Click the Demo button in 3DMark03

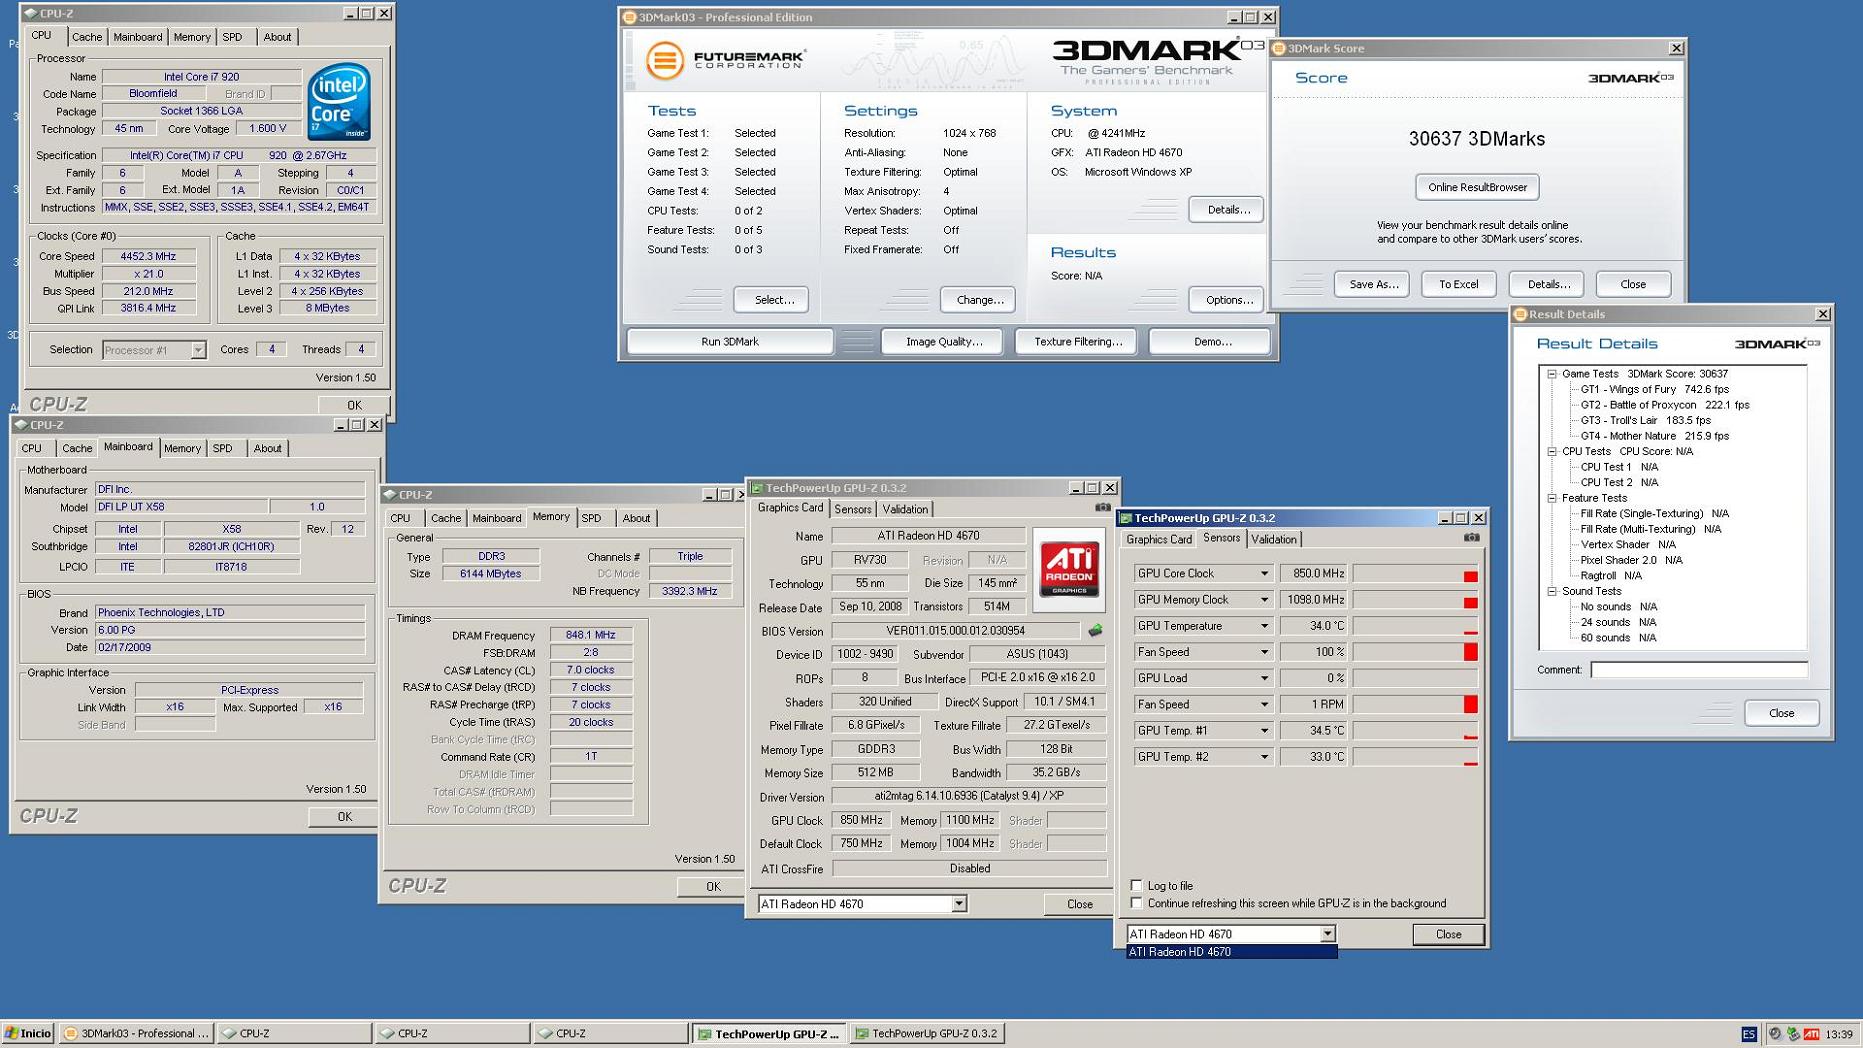(1211, 342)
